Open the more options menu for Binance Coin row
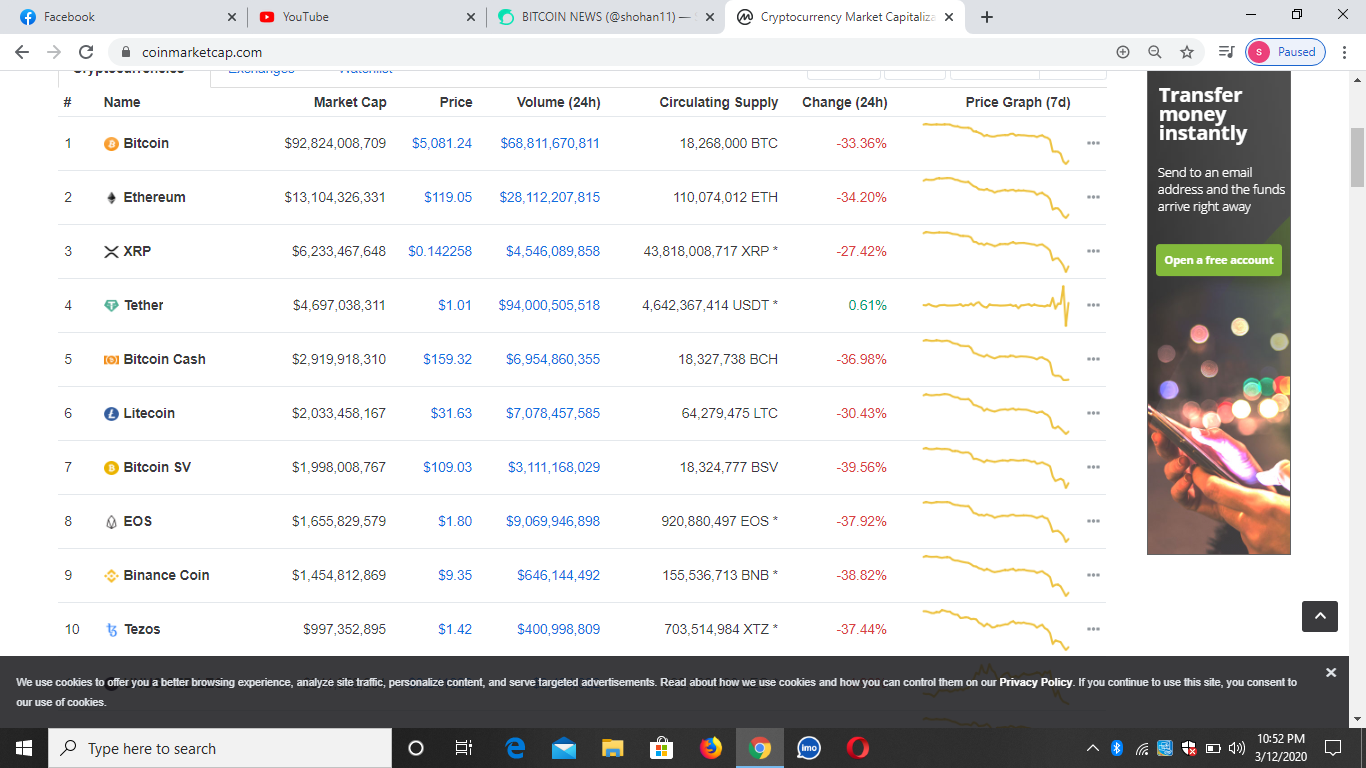 [x=1093, y=576]
